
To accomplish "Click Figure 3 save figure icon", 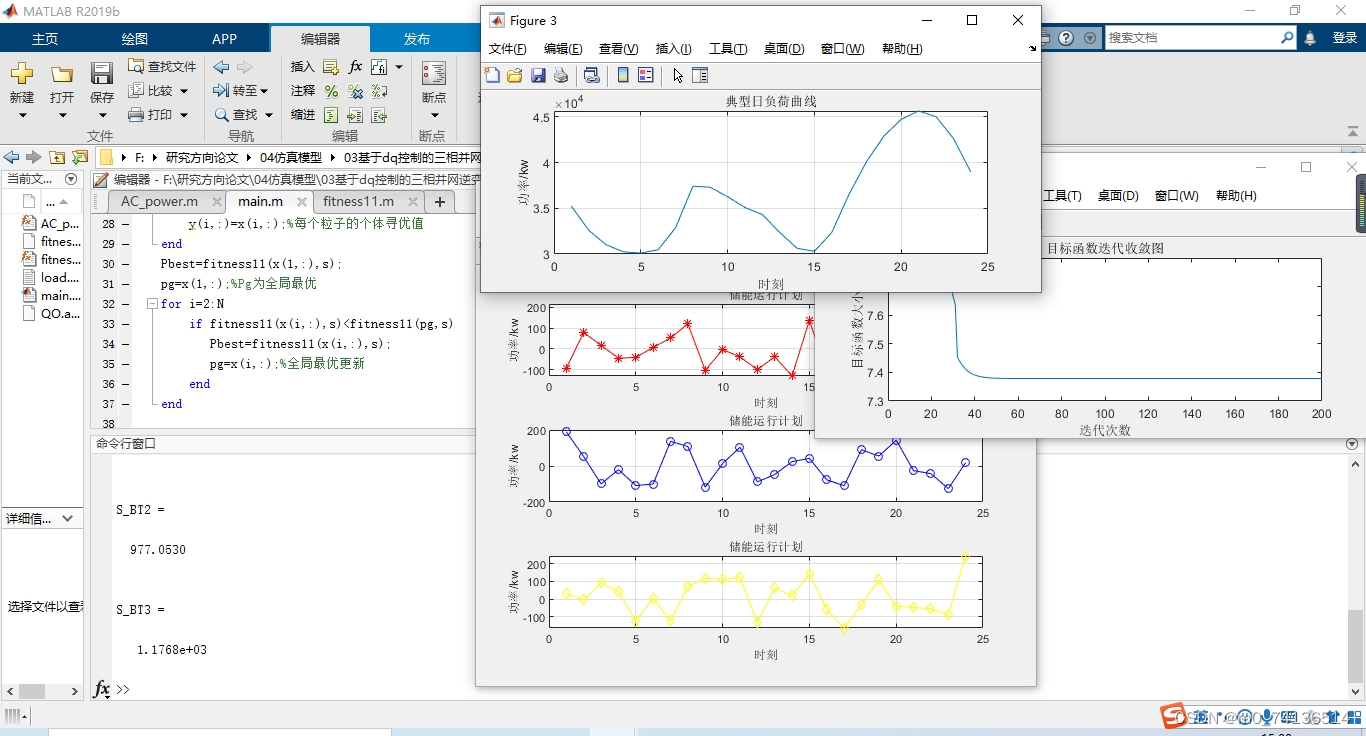I will pos(538,75).
